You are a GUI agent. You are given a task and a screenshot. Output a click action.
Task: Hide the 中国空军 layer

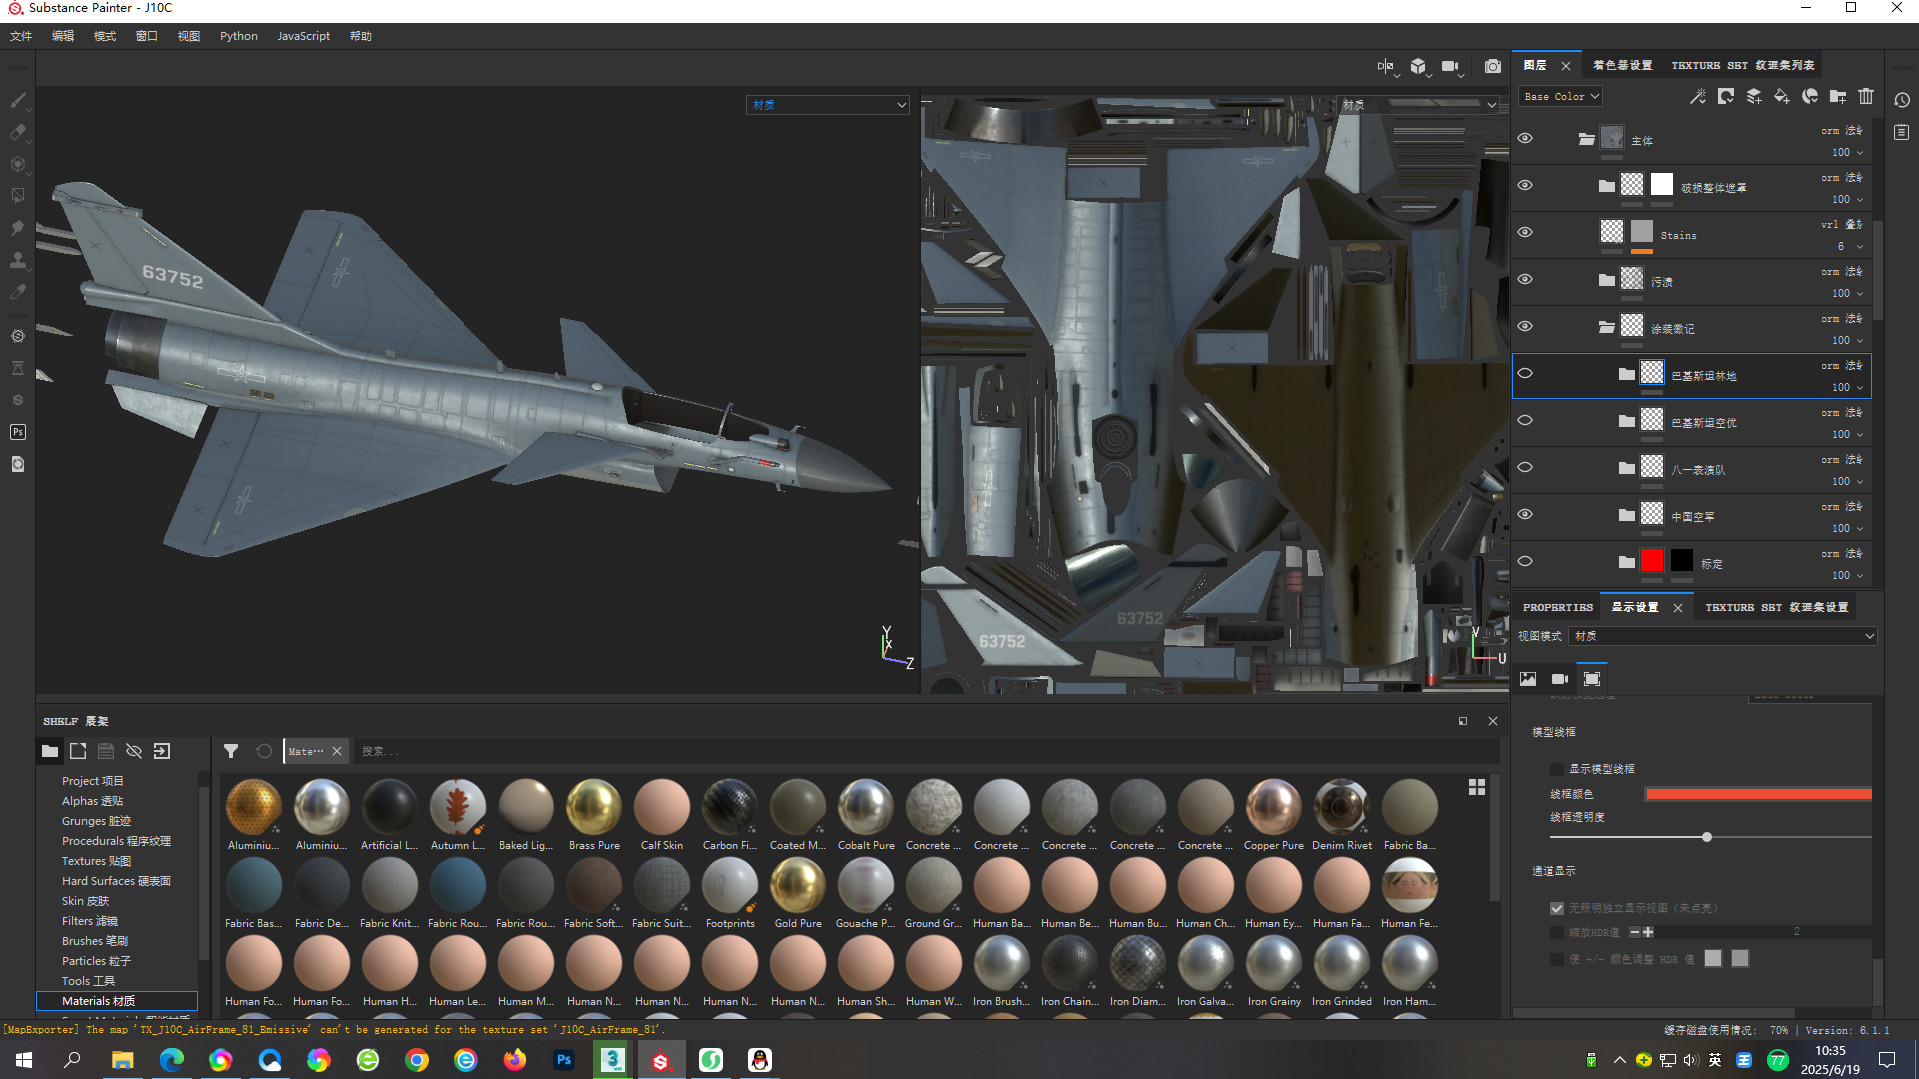pyautogui.click(x=1525, y=515)
